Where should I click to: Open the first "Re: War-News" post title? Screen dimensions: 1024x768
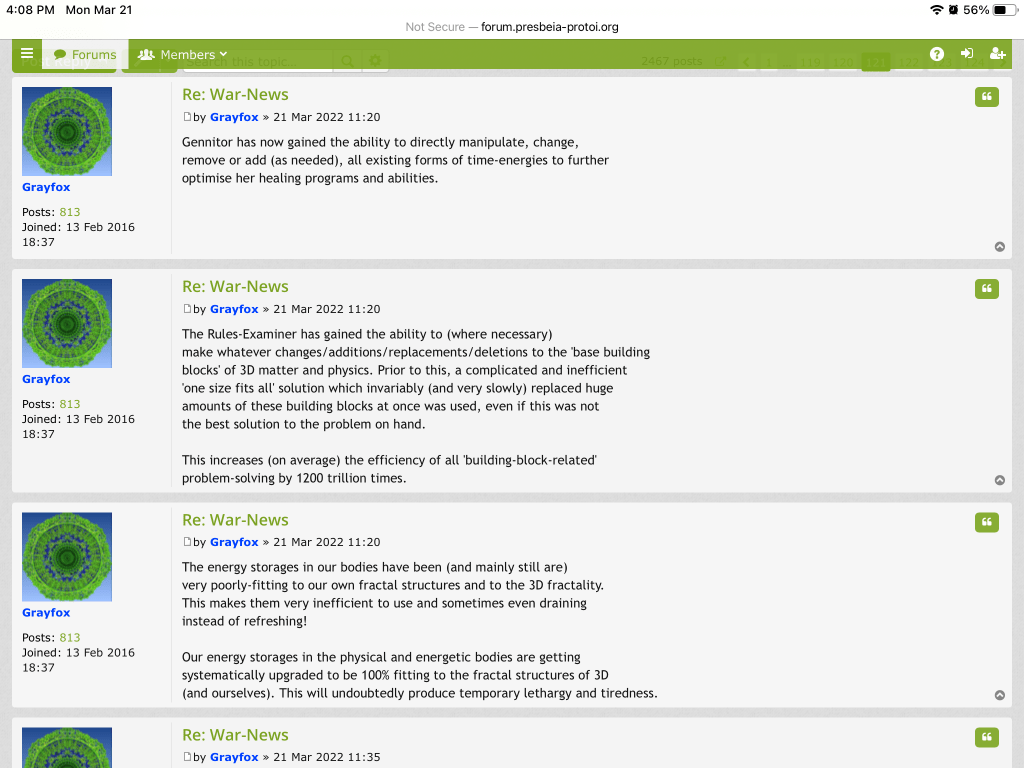pyautogui.click(x=235, y=95)
